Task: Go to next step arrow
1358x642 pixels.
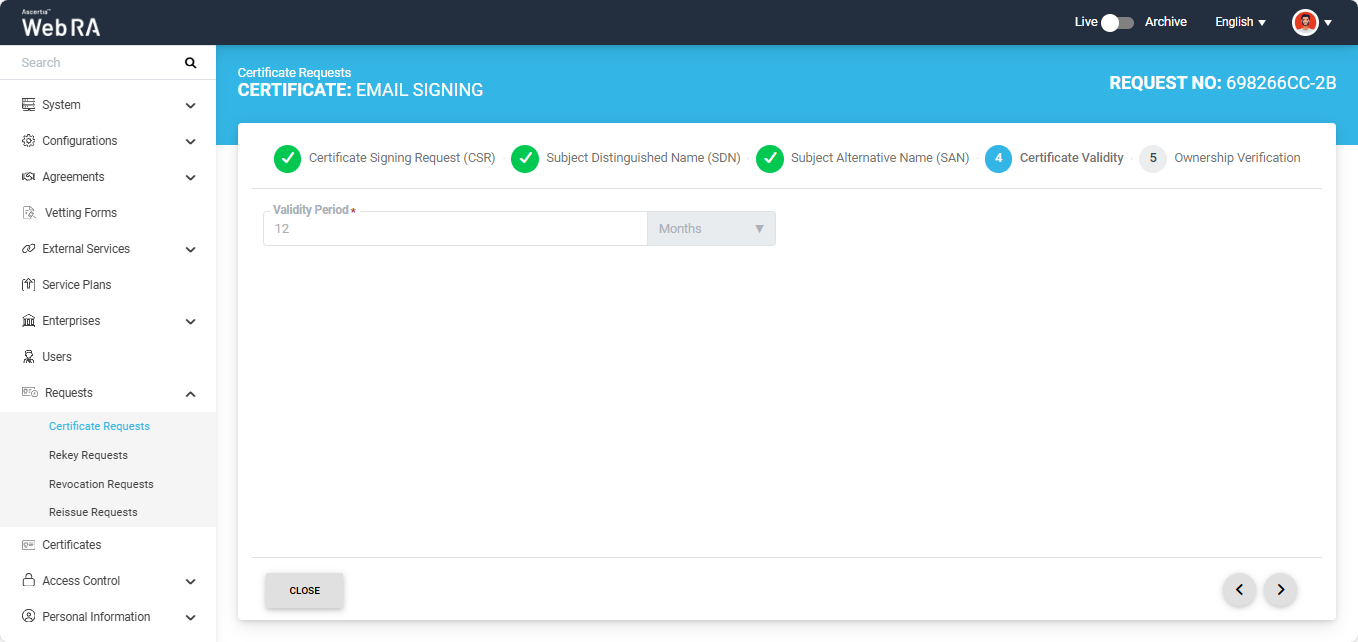Action: click(x=1280, y=590)
